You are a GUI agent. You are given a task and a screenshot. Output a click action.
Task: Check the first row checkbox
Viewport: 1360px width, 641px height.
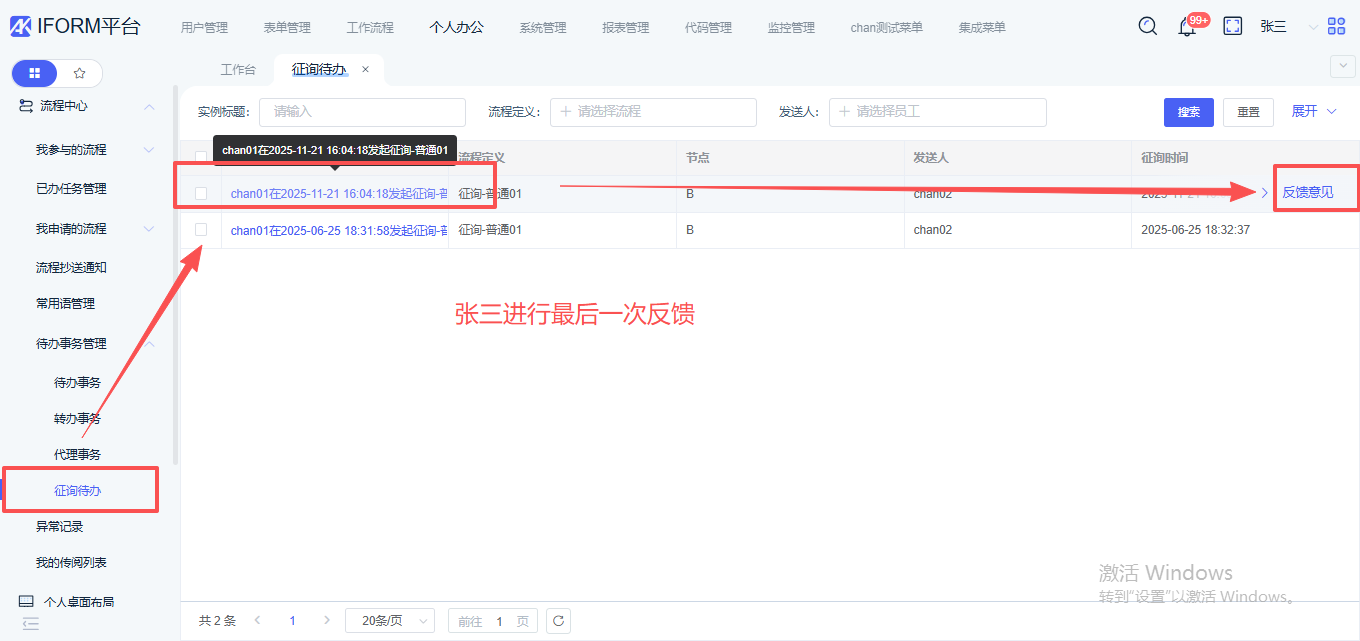tap(201, 193)
